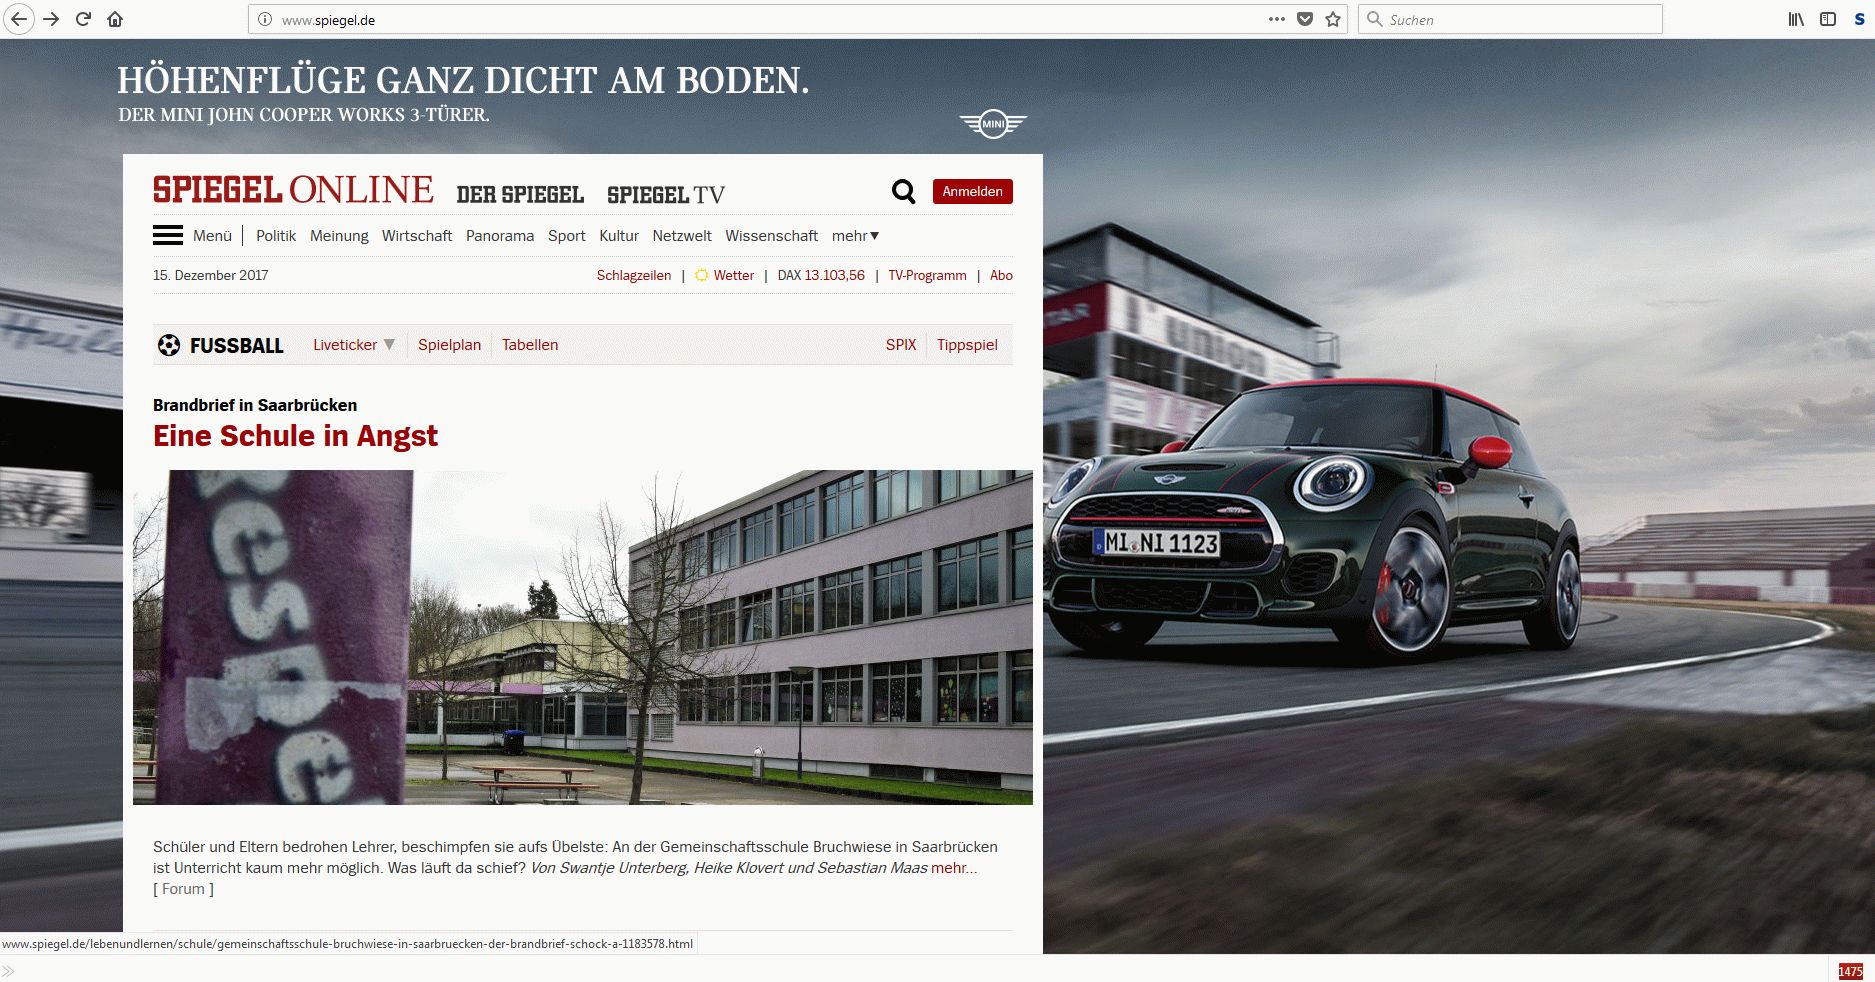Viewport: 1875px width, 982px height.
Task: Click the Brandbrief in Saarbrücken kicker
Action: pyautogui.click(x=255, y=405)
